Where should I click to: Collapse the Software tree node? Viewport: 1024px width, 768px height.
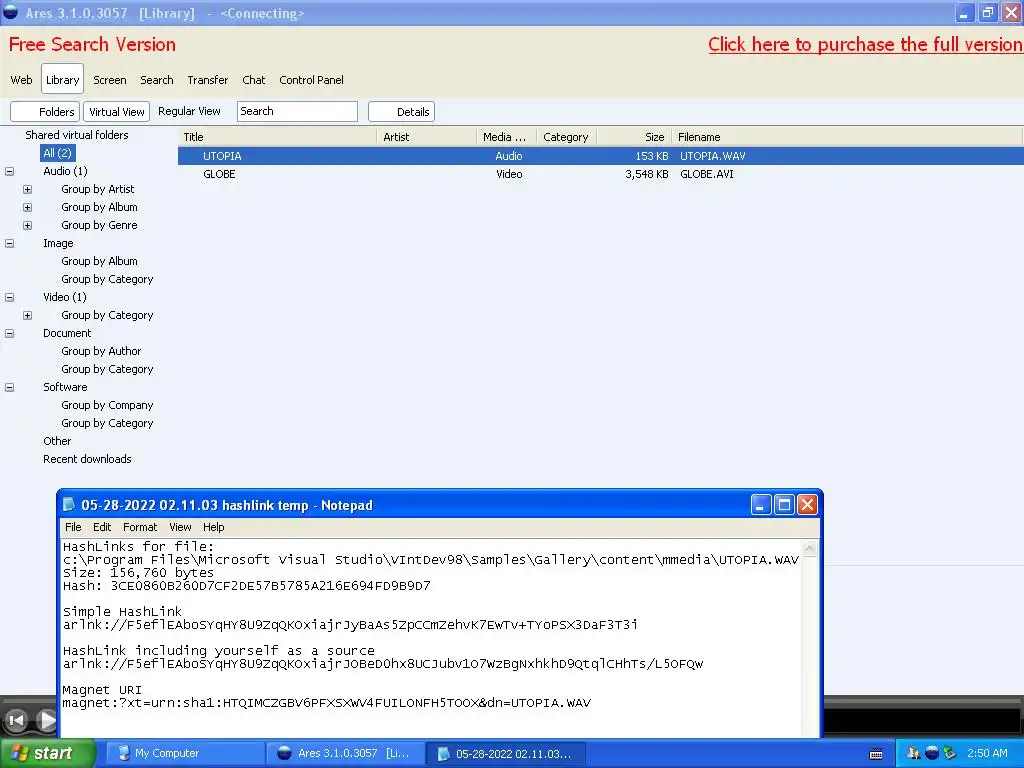10,387
